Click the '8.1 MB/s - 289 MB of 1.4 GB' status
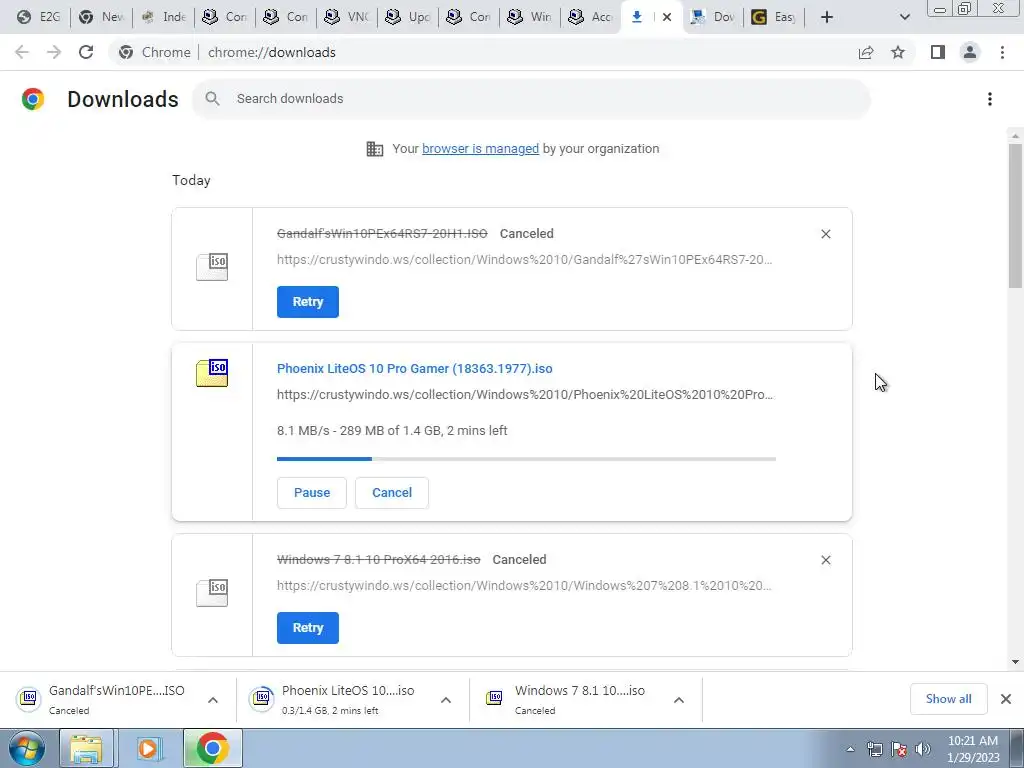 tap(392, 430)
